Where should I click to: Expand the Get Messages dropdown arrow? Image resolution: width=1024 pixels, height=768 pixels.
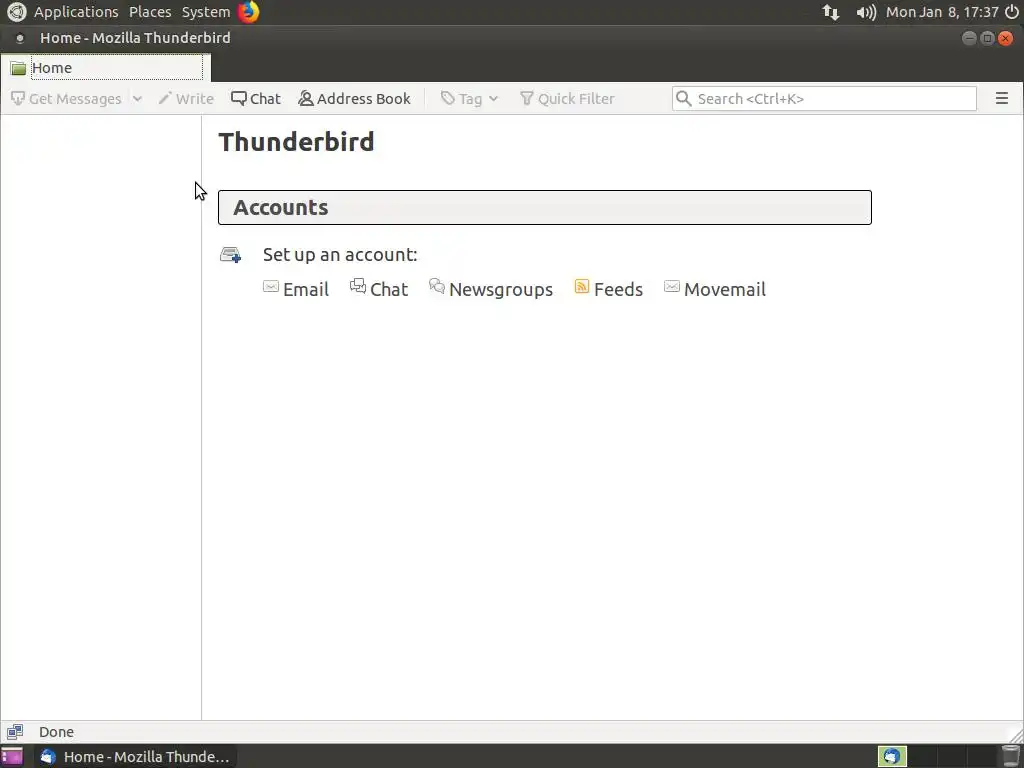pos(137,99)
